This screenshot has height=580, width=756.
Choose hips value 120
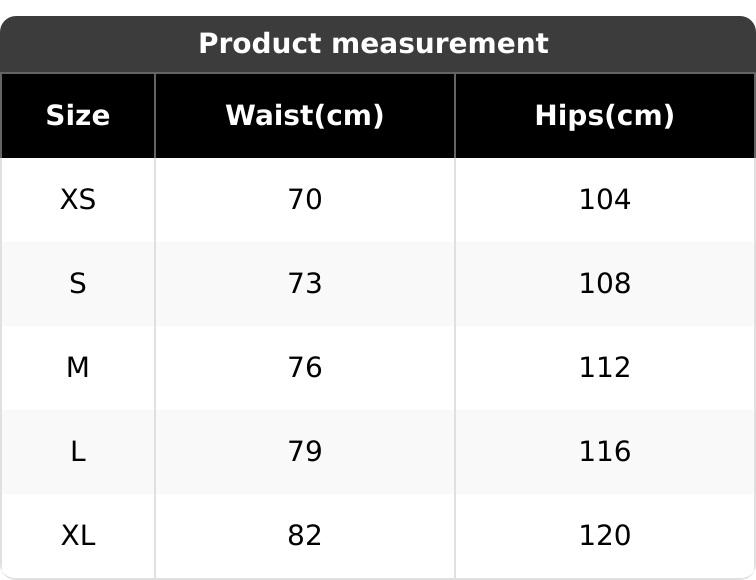point(605,536)
